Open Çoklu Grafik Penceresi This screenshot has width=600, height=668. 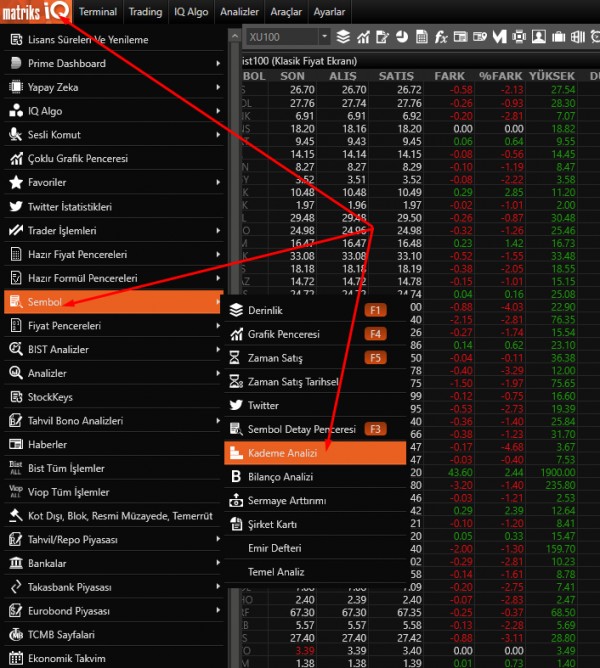[x=113, y=158]
